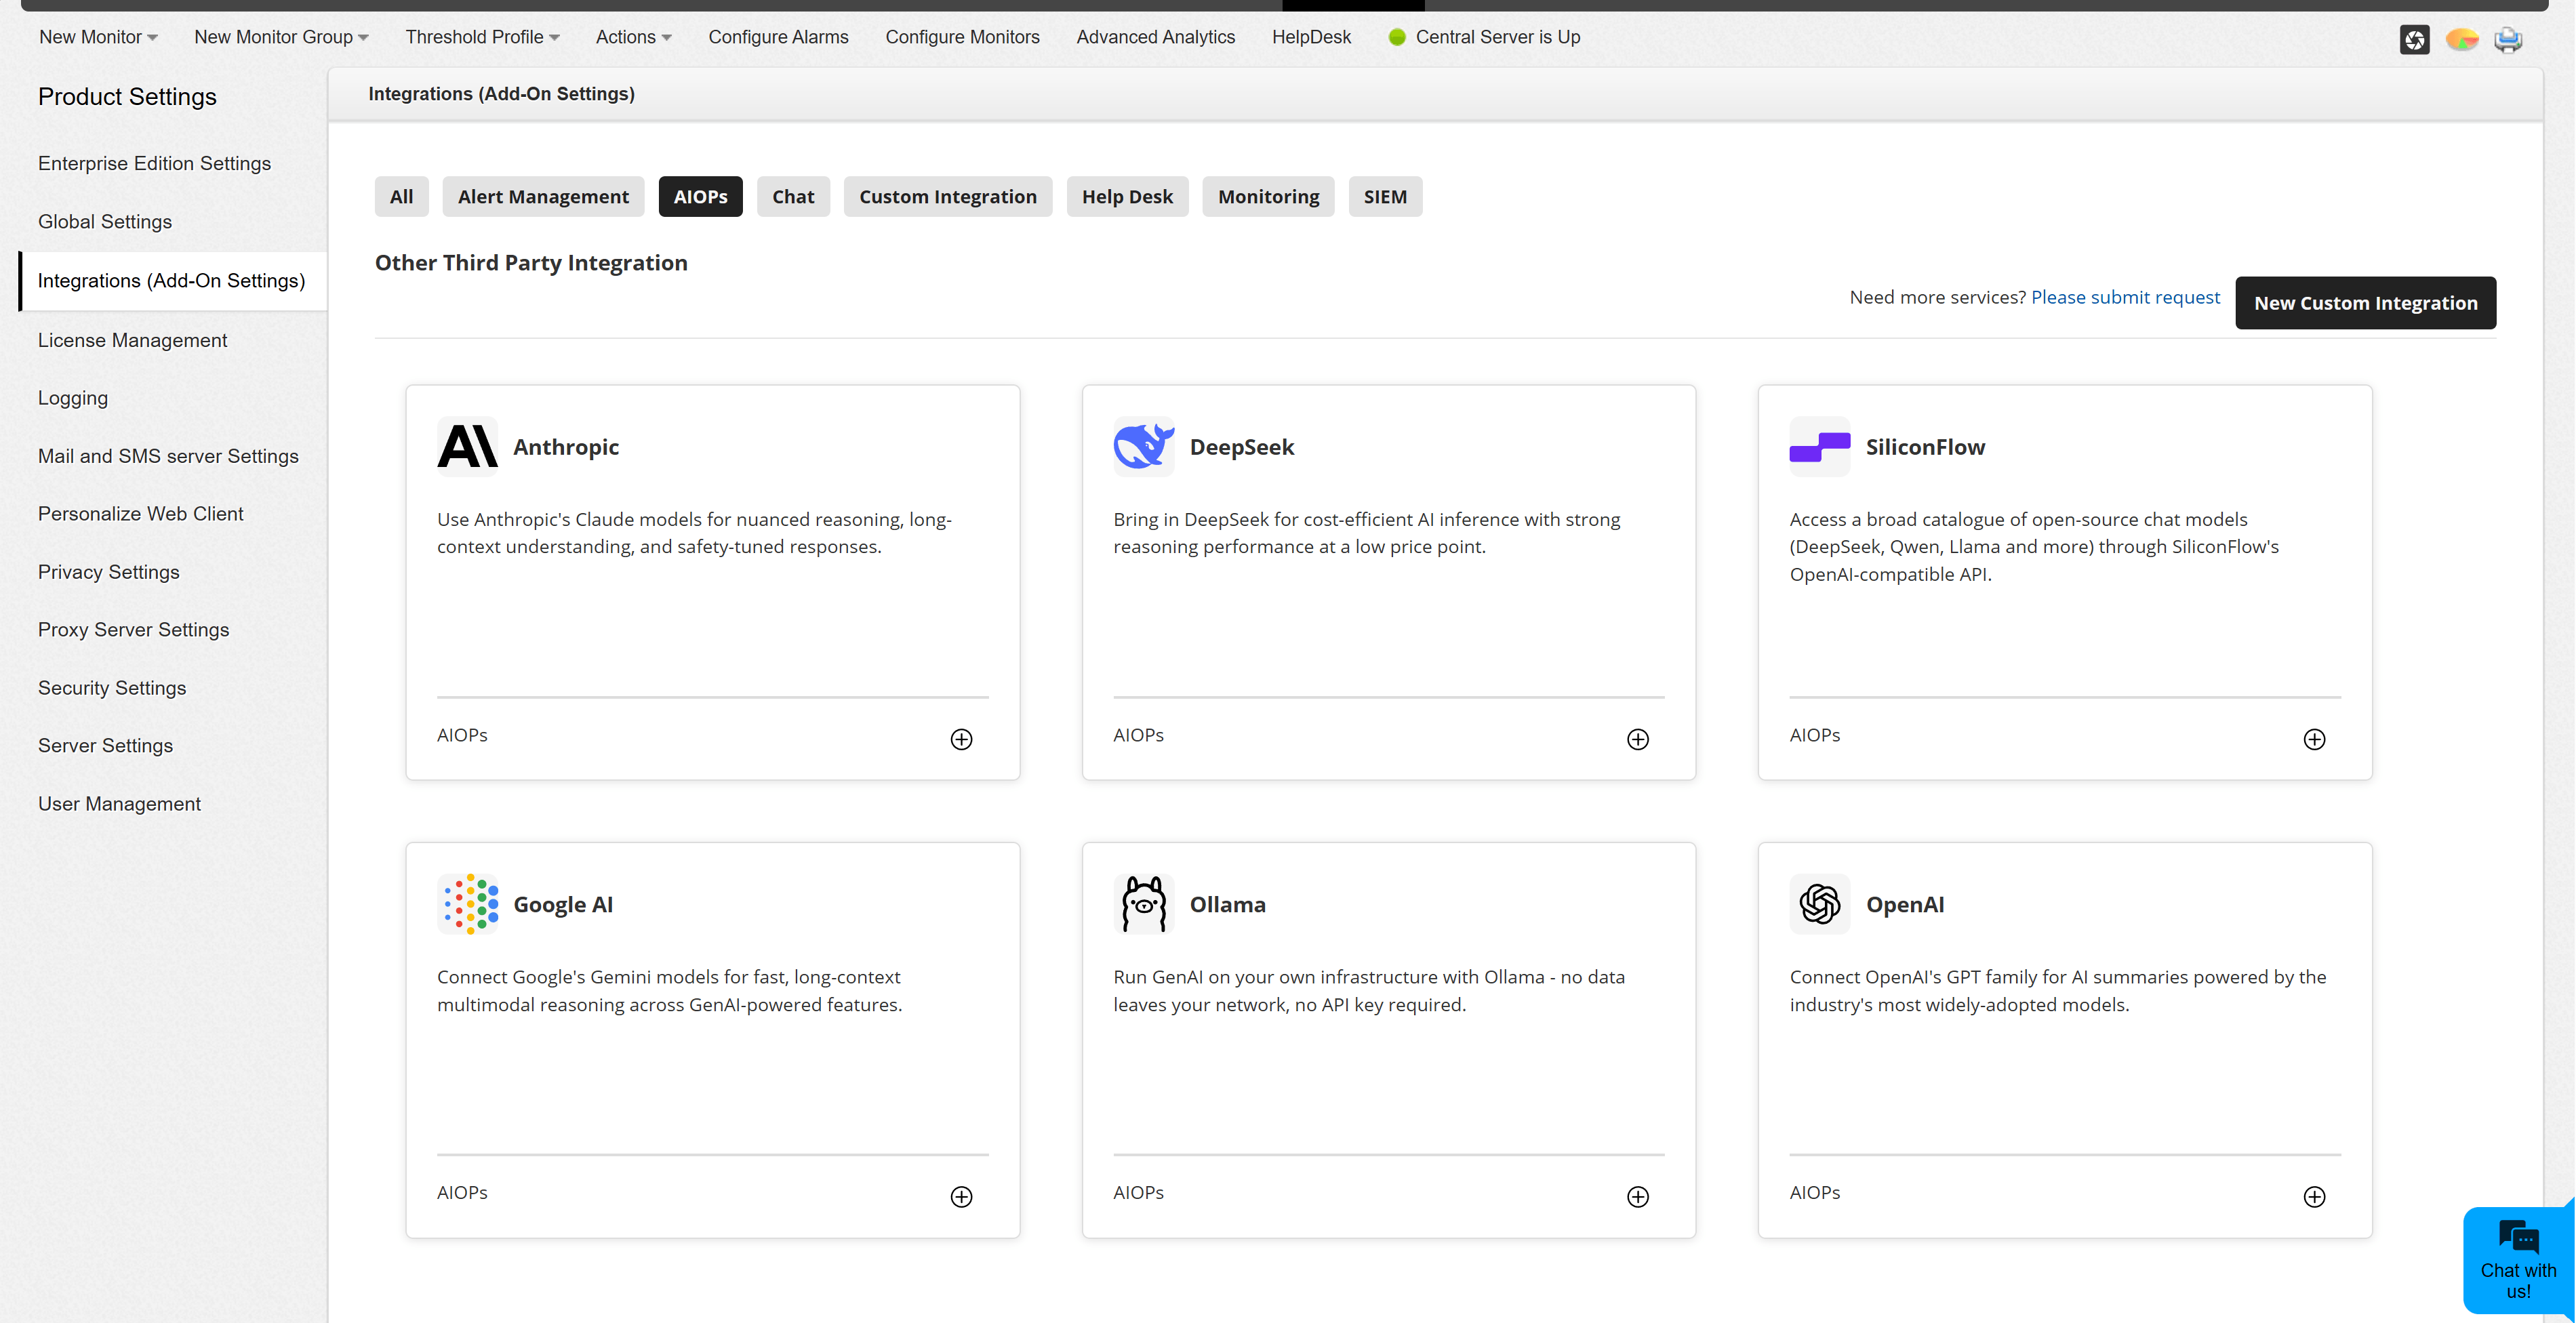Image resolution: width=2576 pixels, height=1323 pixels.
Task: Filter by Custom Integration category
Action: click(947, 196)
